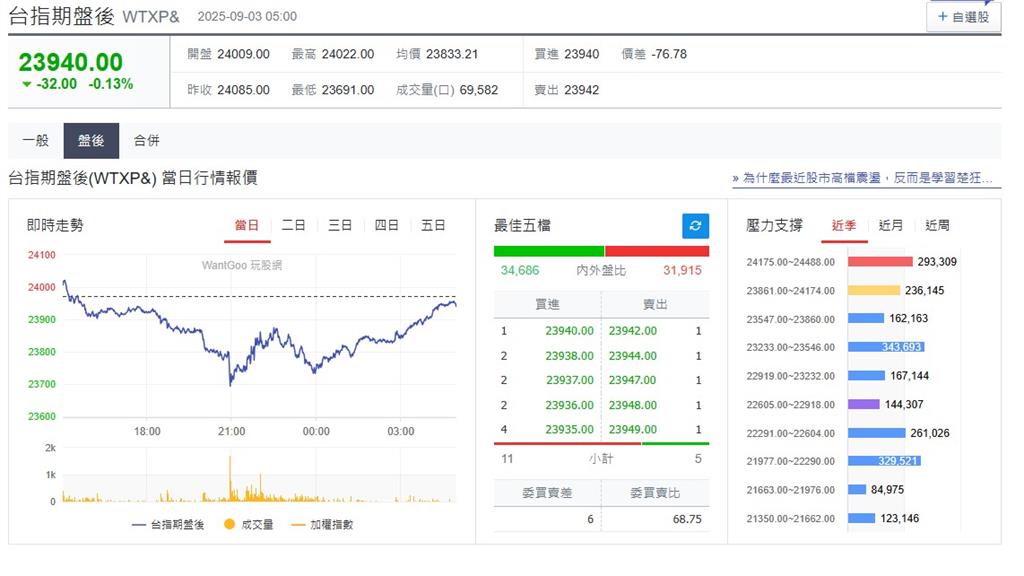Toggle 成交量 series in chart legend
The height and width of the screenshot is (576, 1024).
pos(248,524)
